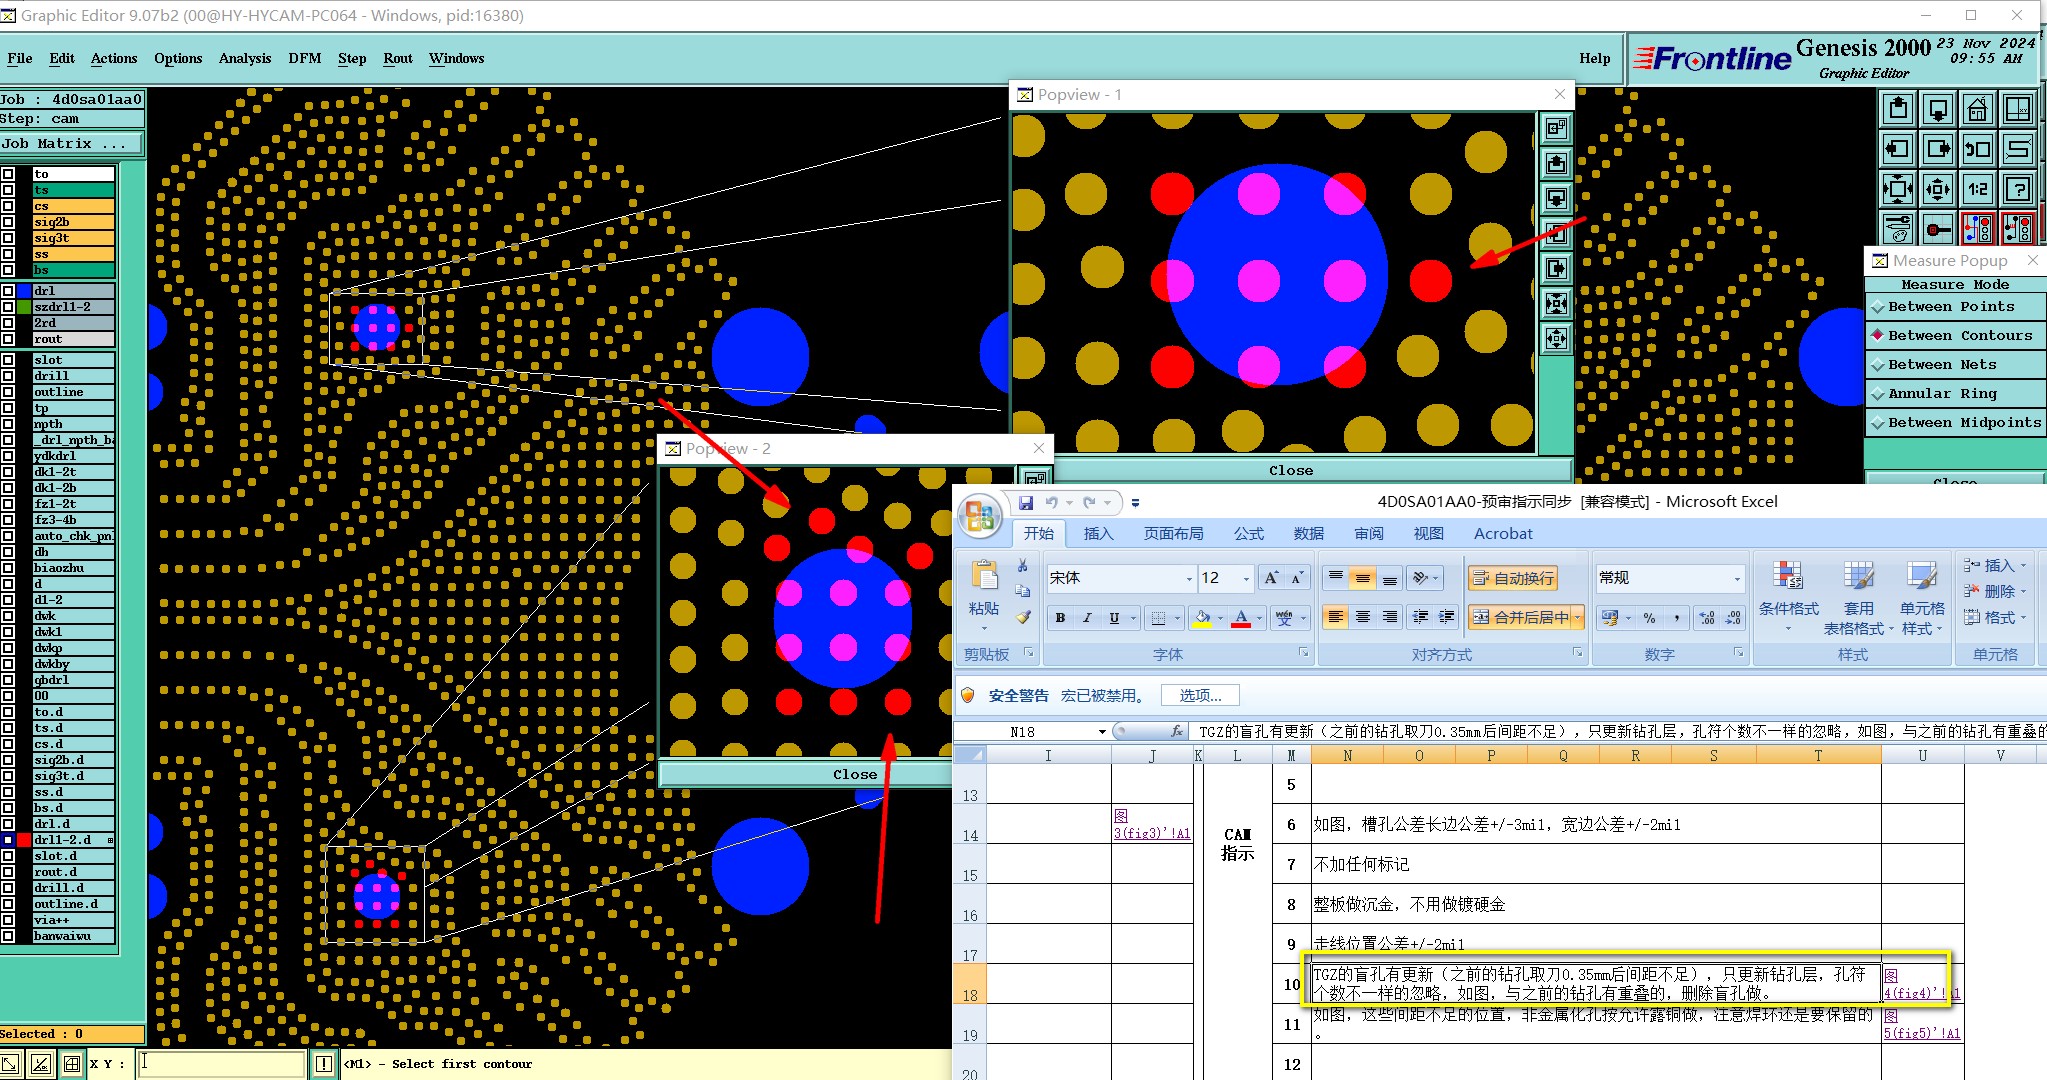Click the X Y coordinate input field
Image resolution: width=2047 pixels, height=1080 pixels.
click(x=220, y=1064)
